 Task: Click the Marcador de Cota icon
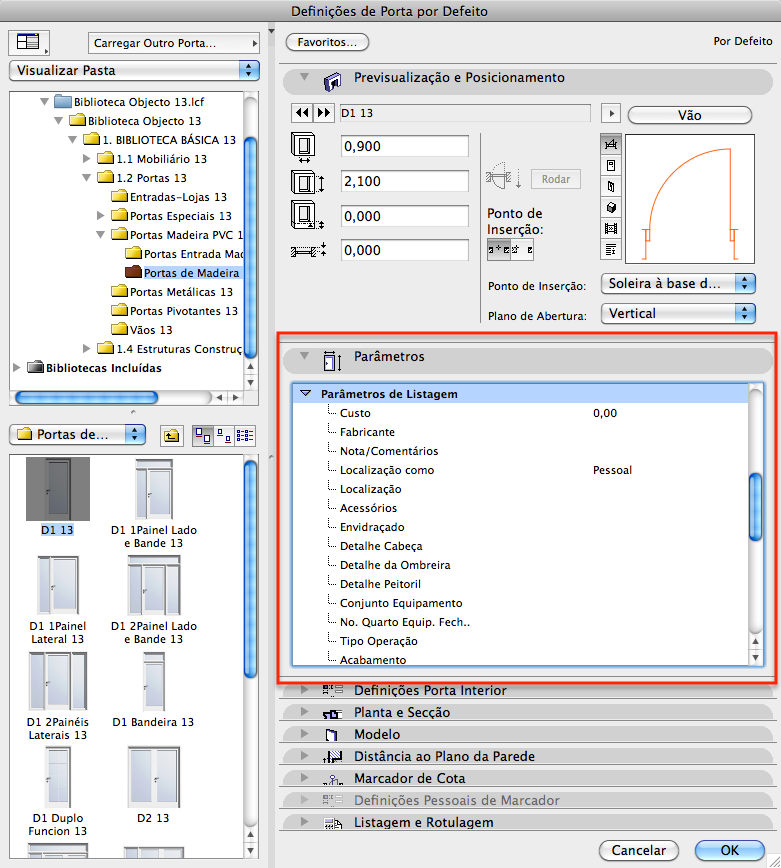point(333,780)
